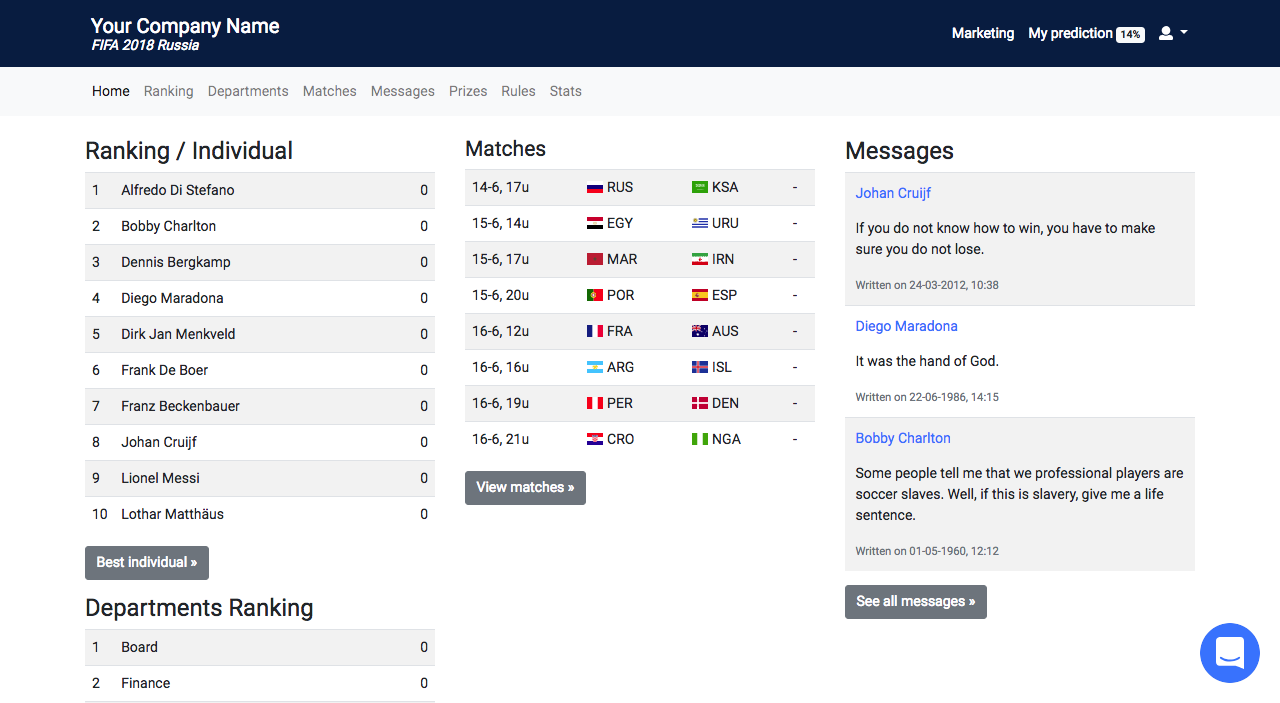The width and height of the screenshot is (1280, 703).
Task: Click the Russia flag icon
Action: pos(595,188)
